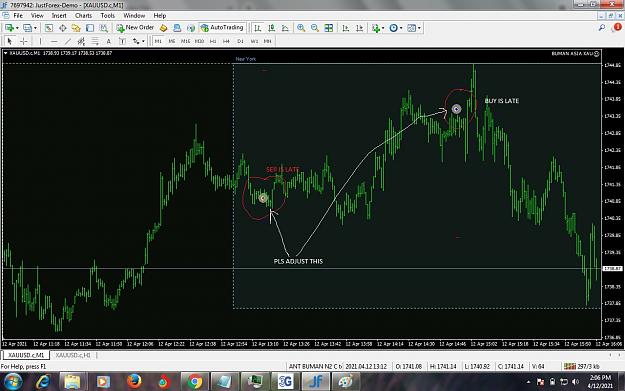
Task: Switch to M1 timeframe
Action: click(x=158, y=41)
